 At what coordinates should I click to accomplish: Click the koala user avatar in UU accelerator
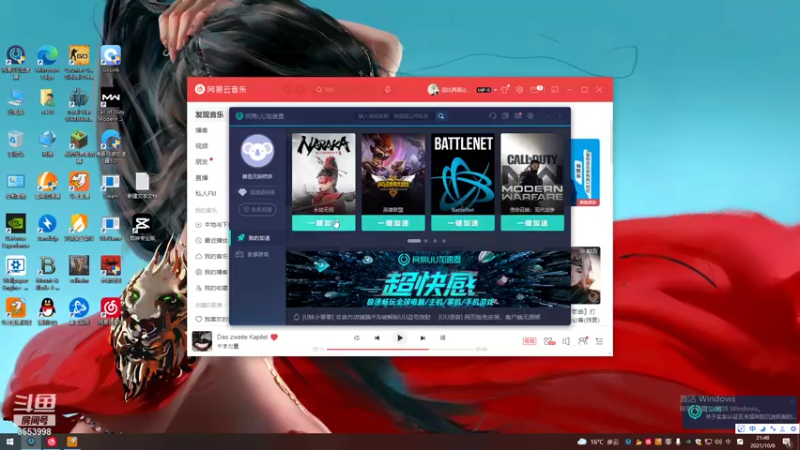[x=257, y=151]
